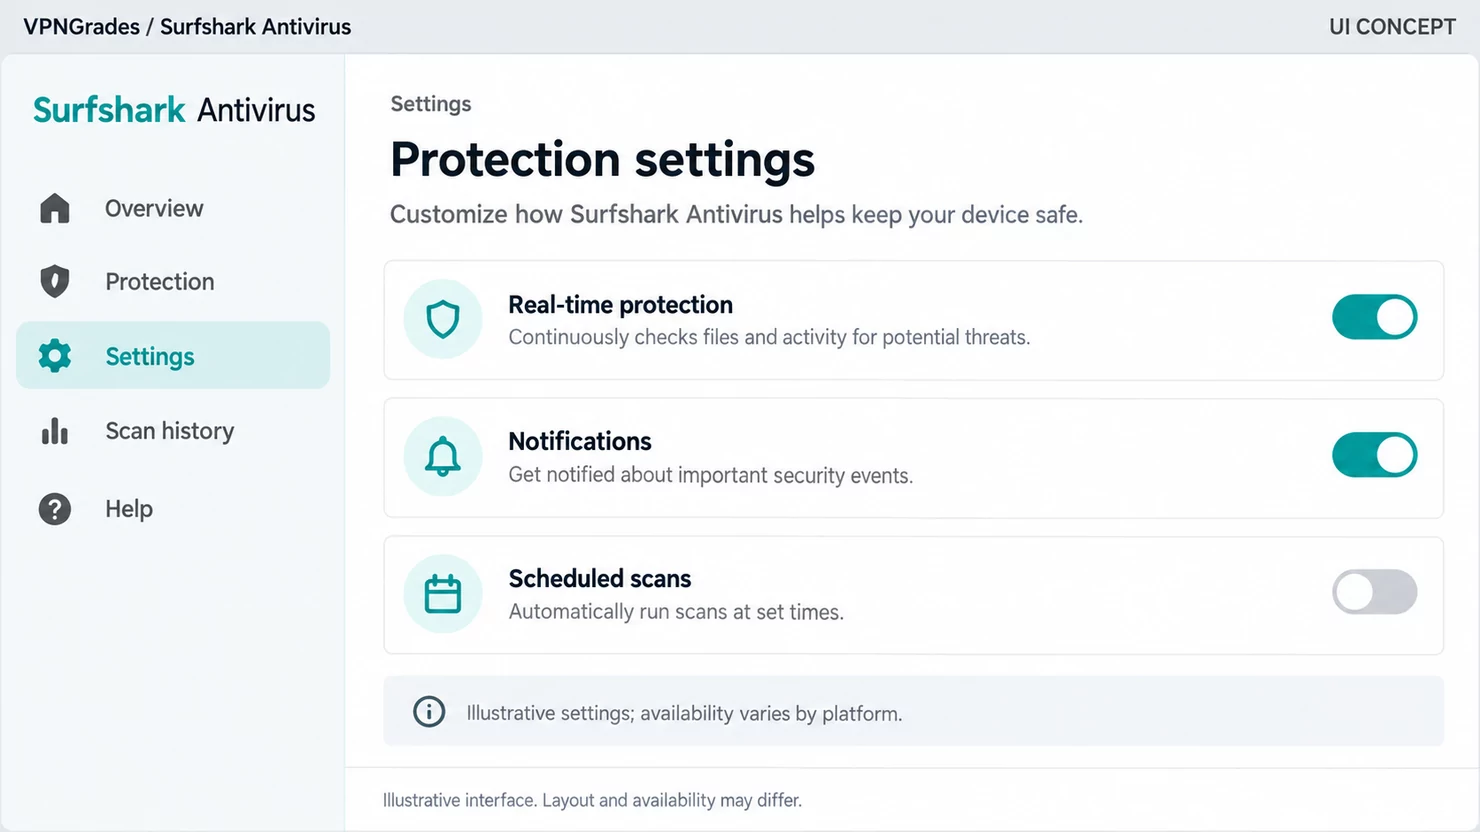
Task: Click the Protection settings heading
Action: tap(603, 160)
